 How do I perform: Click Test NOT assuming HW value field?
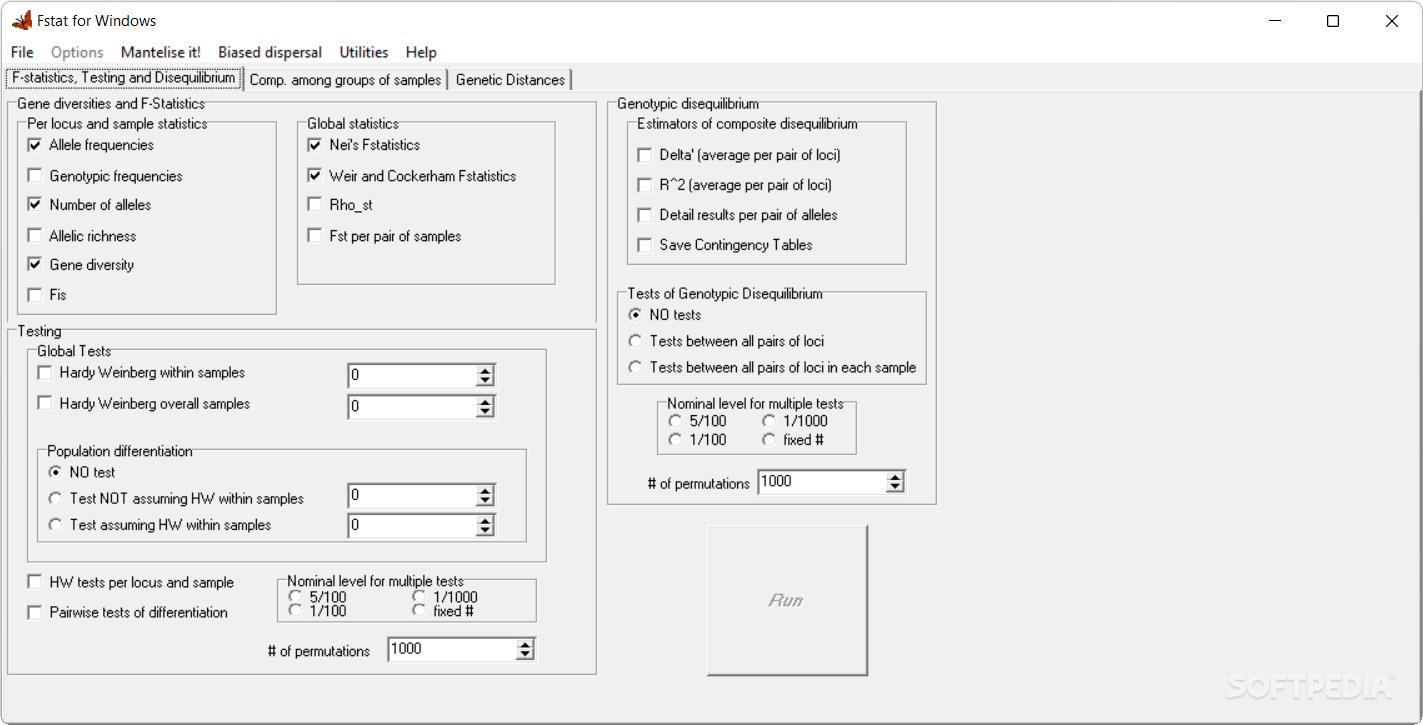click(x=412, y=496)
